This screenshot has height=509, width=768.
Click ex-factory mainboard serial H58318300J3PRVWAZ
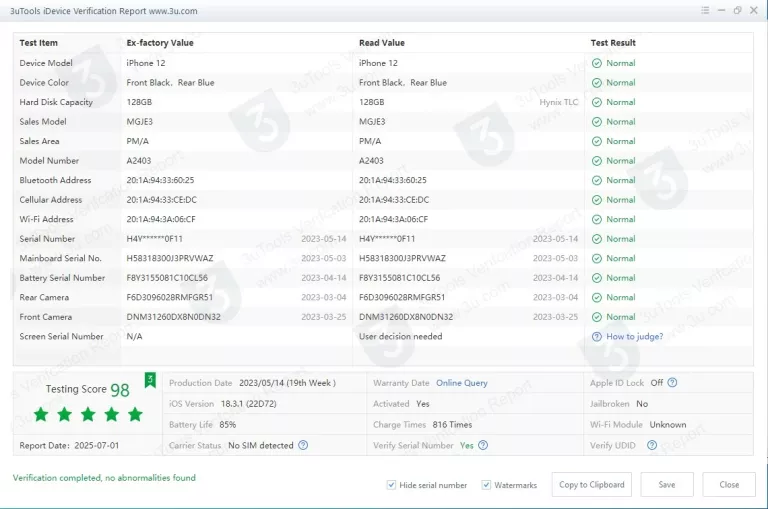coord(170,258)
